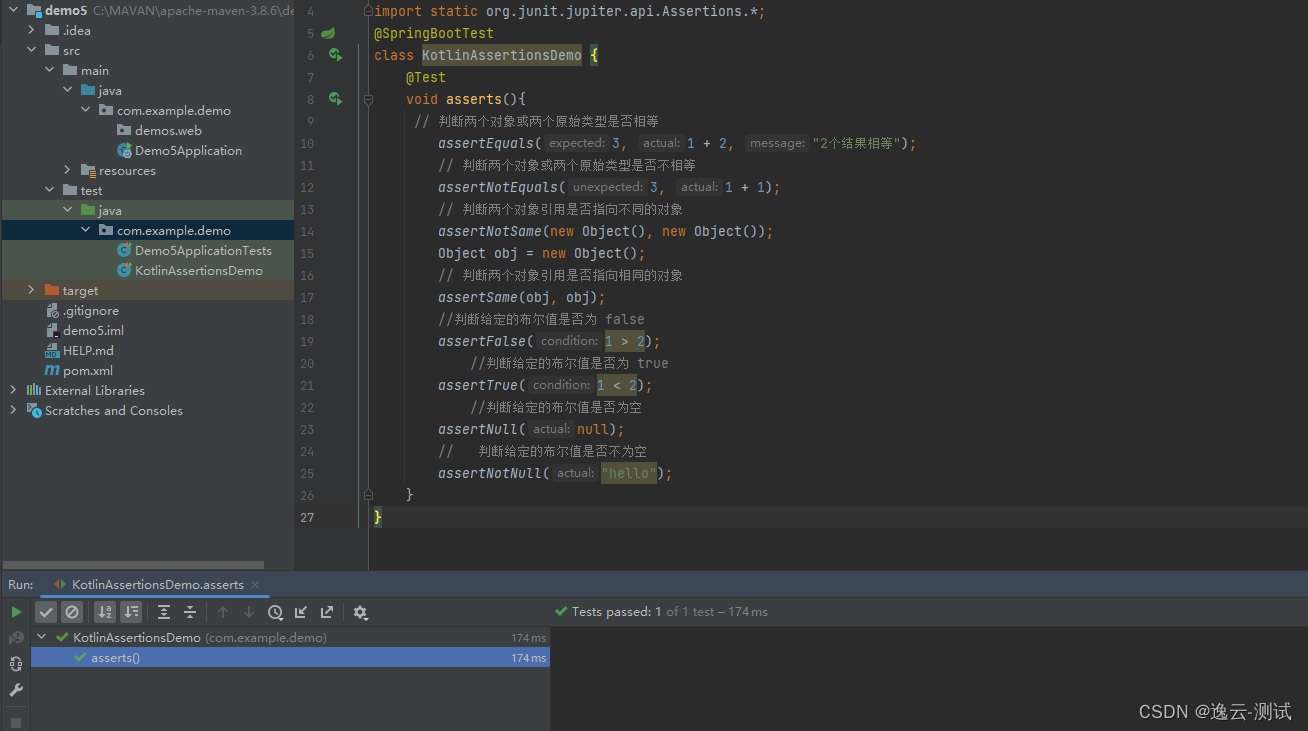This screenshot has width=1308, height=731.
Task: Run the asserts test via line 8 gutter icon
Action: point(335,98)
